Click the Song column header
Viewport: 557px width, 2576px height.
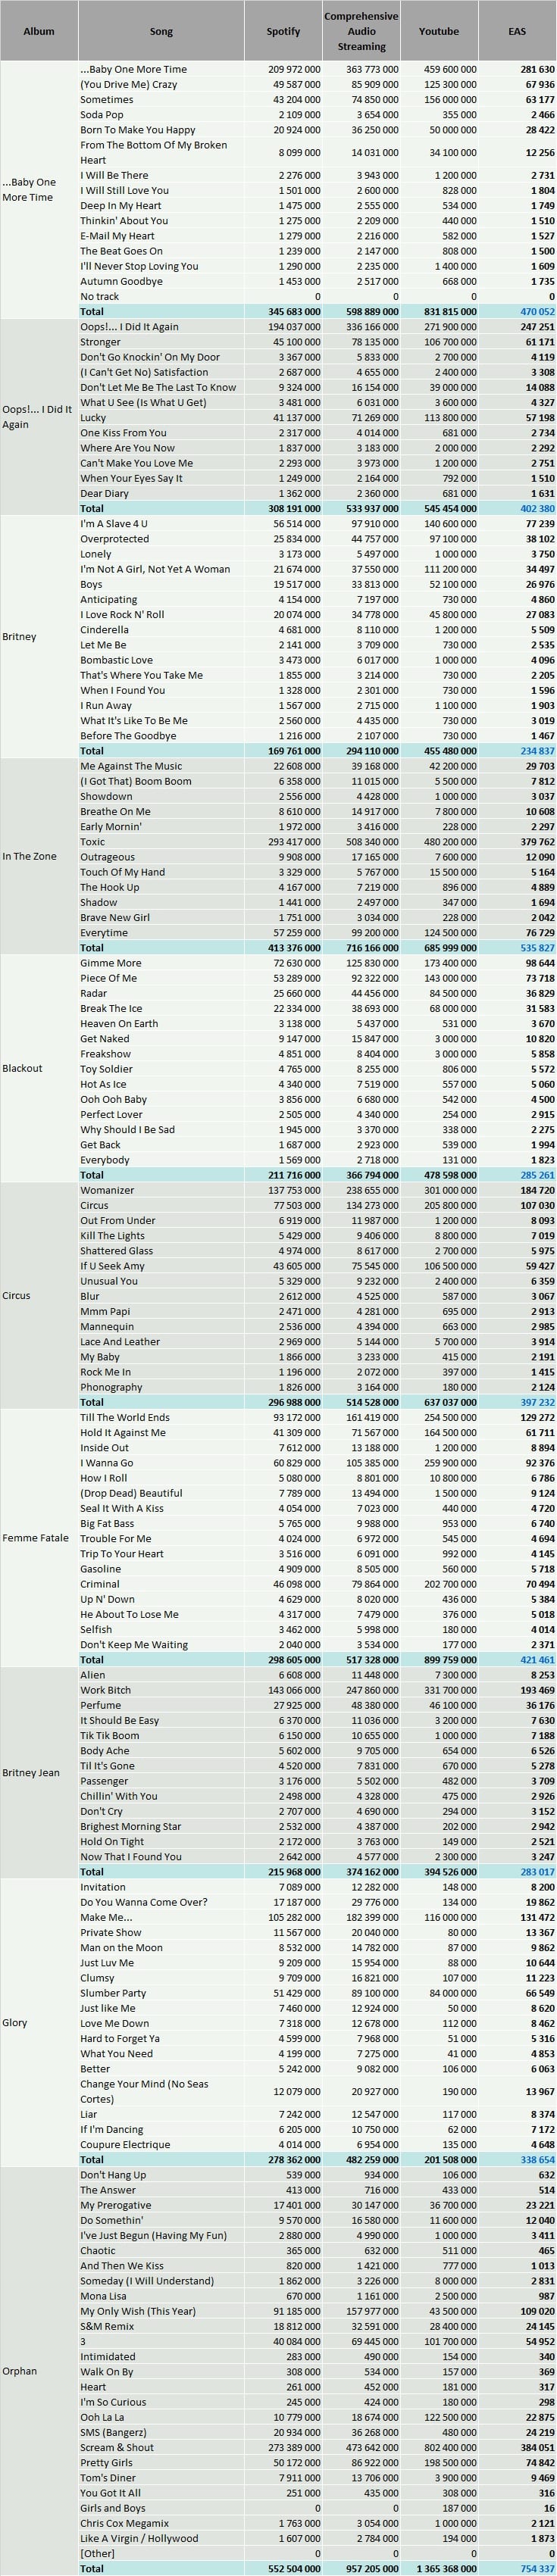(161, 31)
